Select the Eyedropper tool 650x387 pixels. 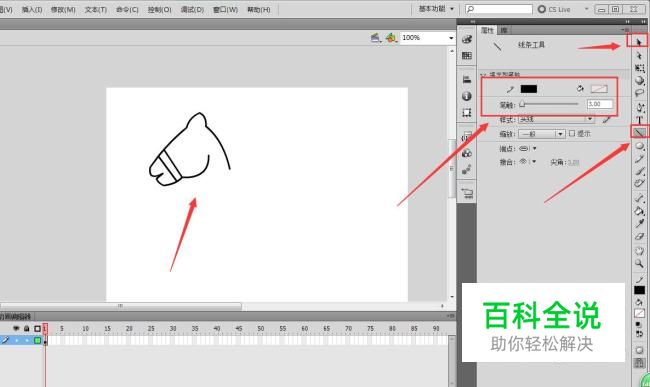click(640, 223)
